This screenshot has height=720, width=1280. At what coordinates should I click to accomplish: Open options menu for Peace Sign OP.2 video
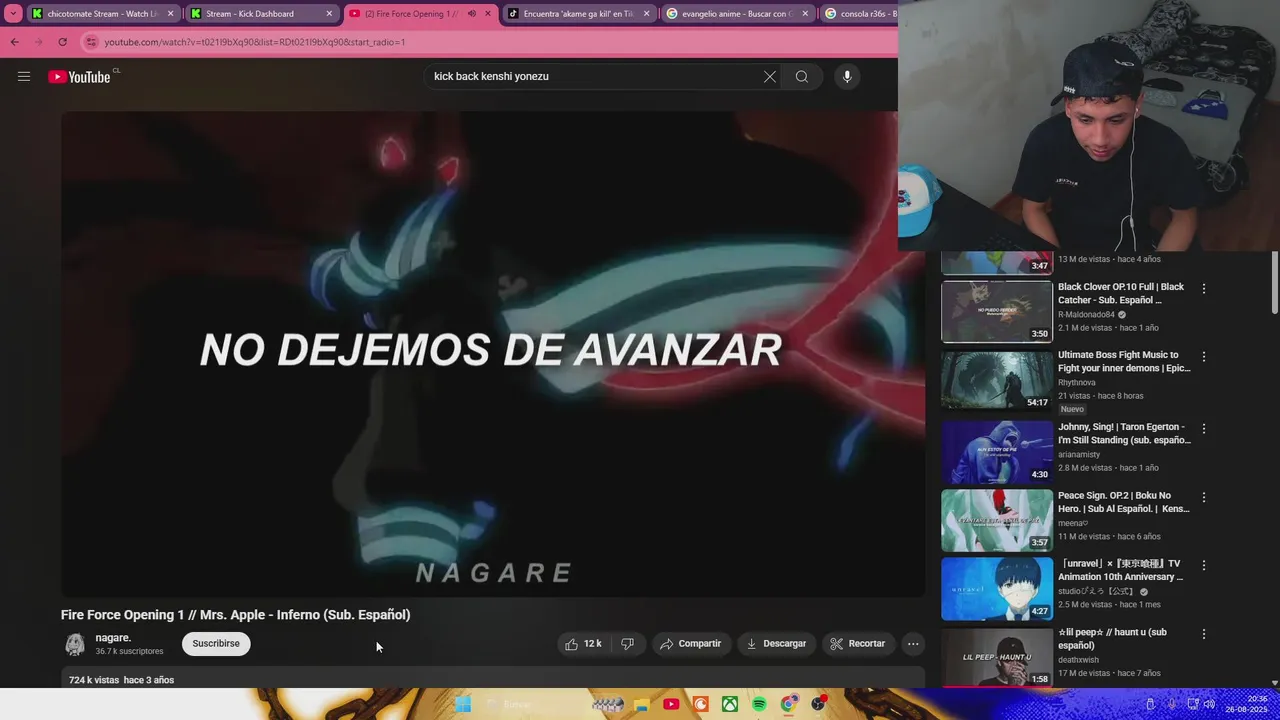click(1204, 497)
